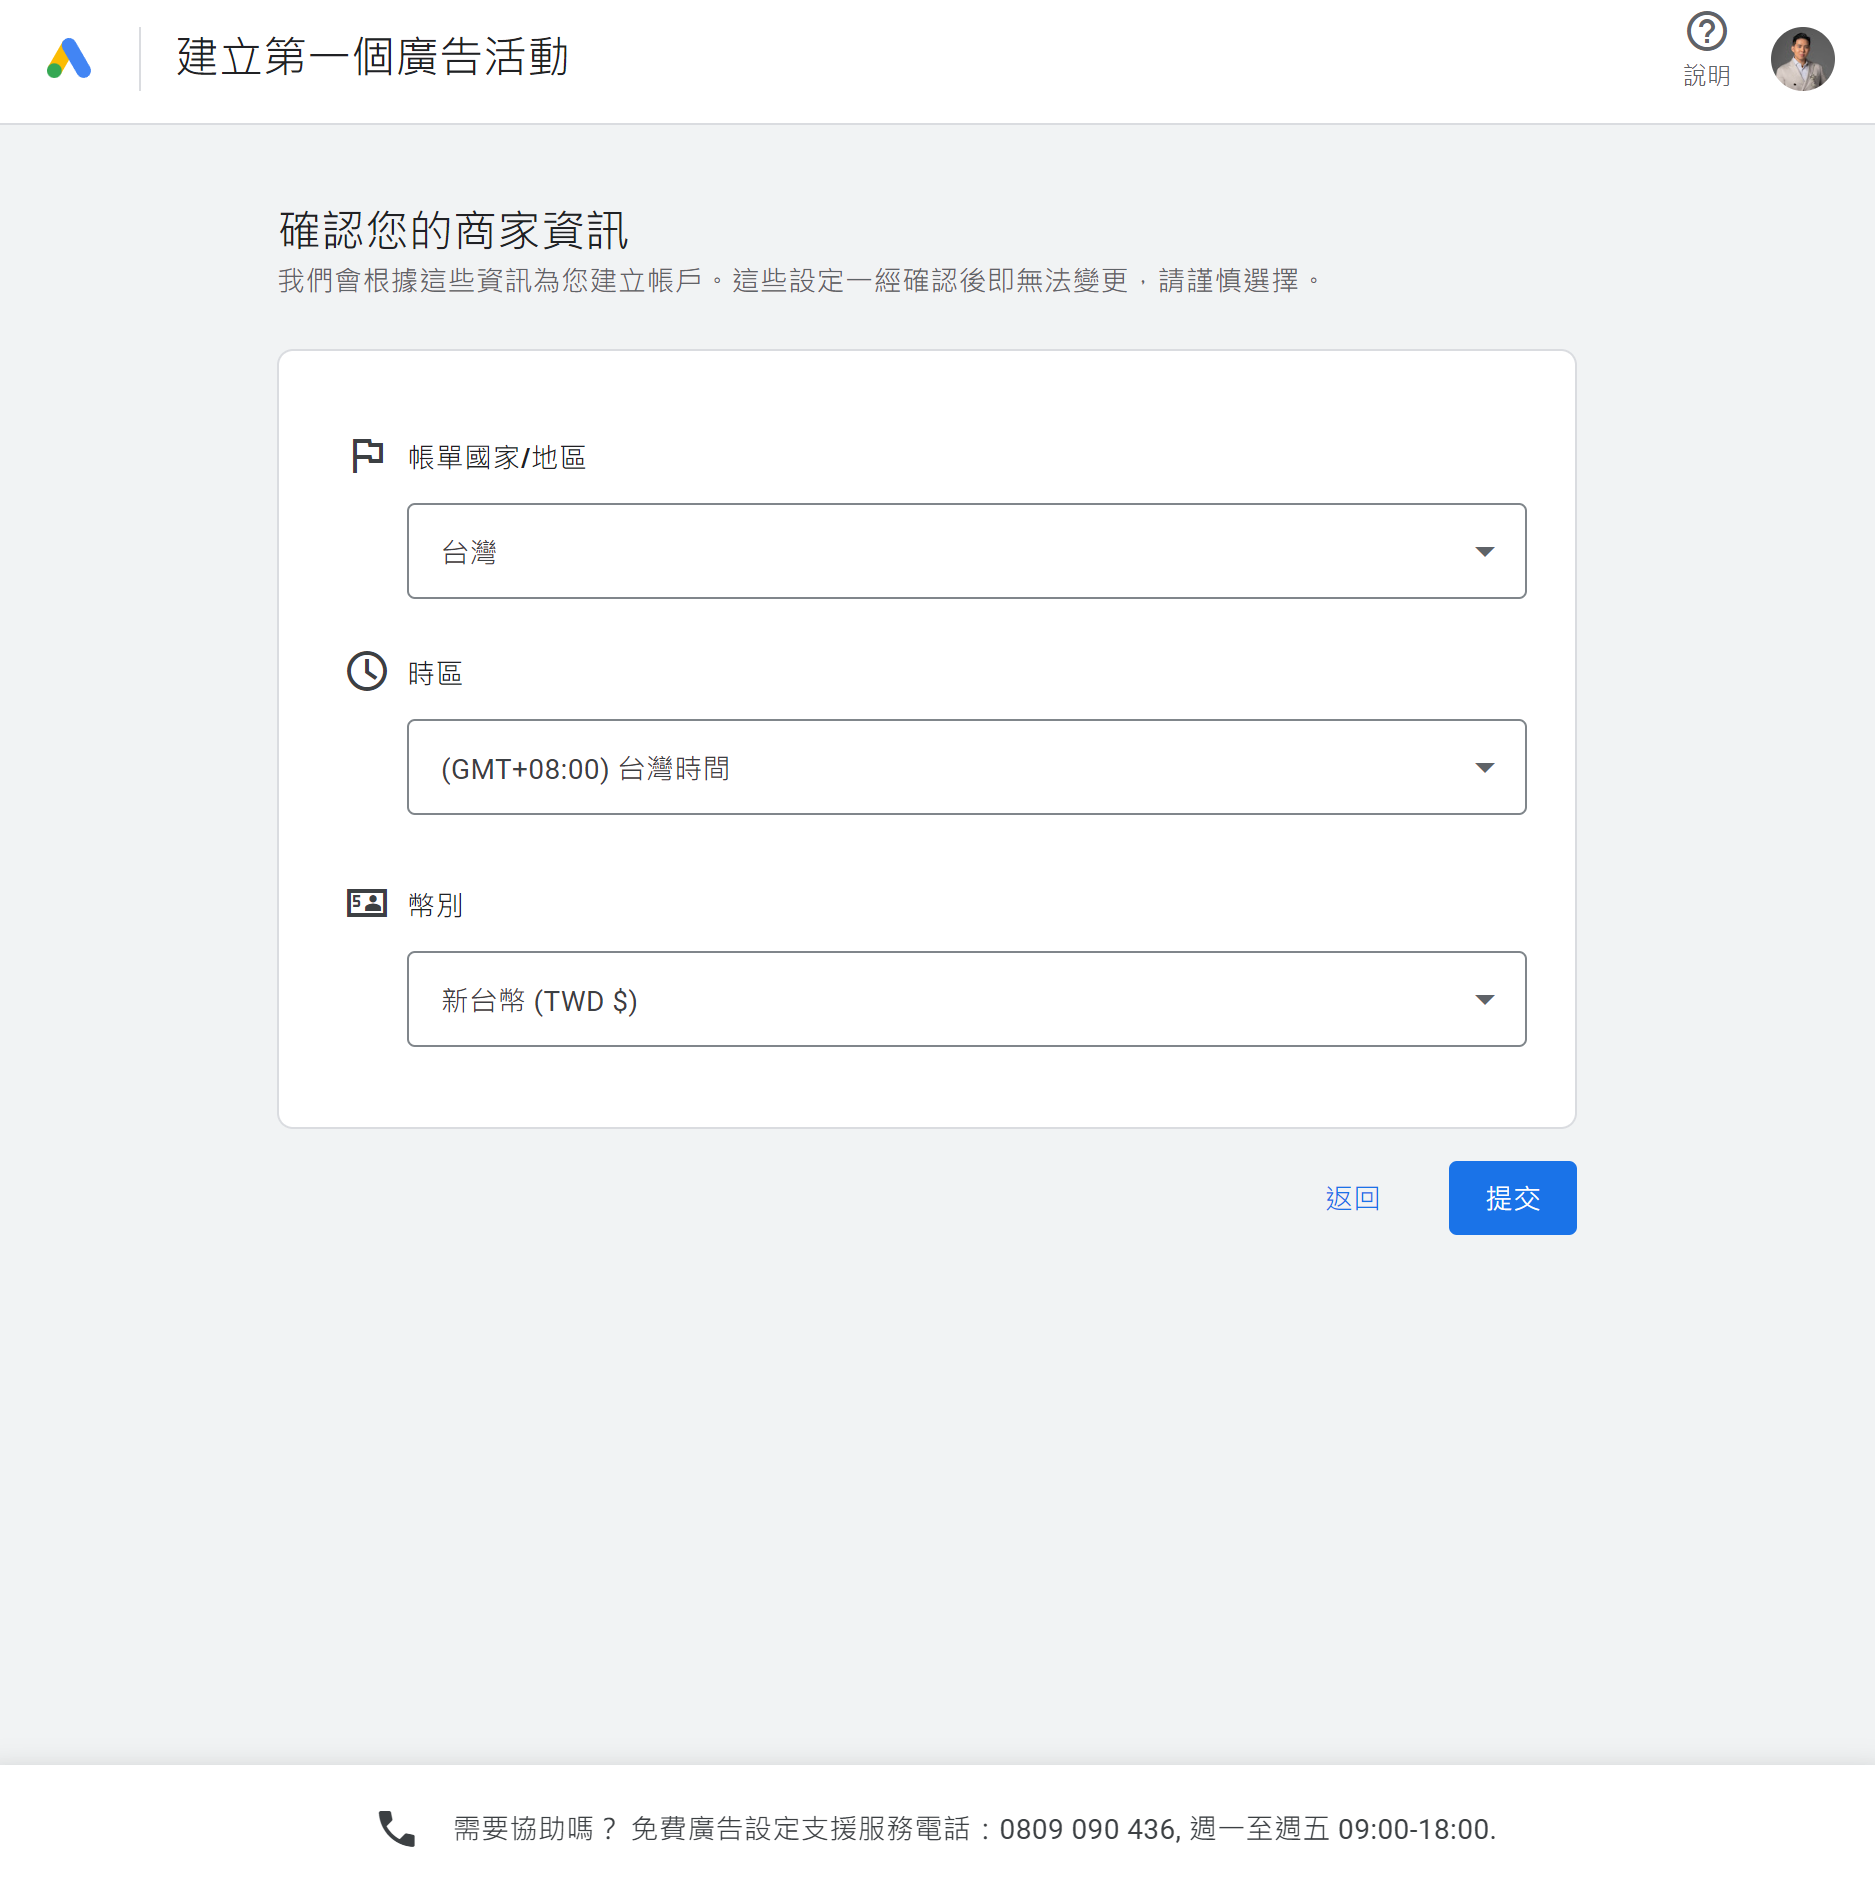Click the arrow on the currency dropdown
Screen dimensions: 1875x1883
coord(1485,1000)
